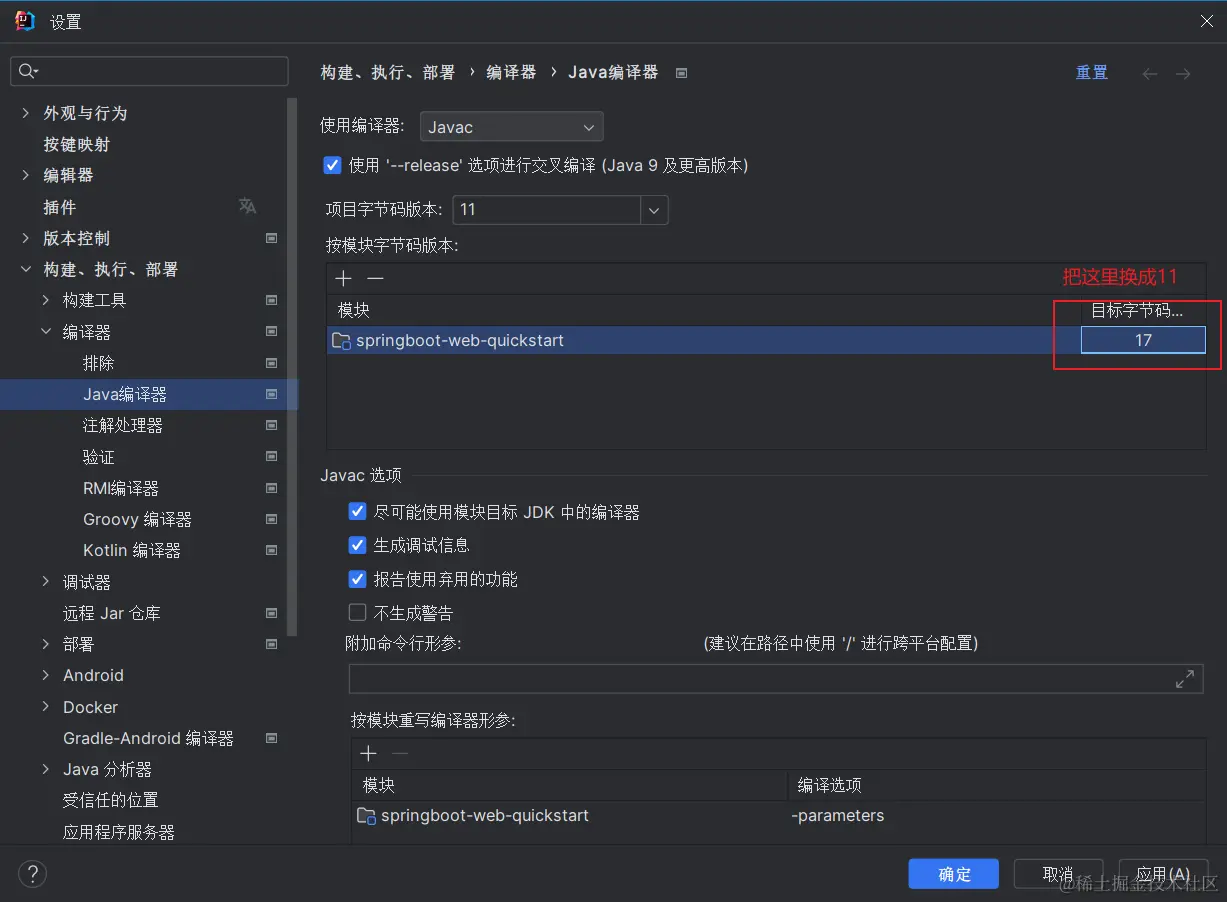Click the project-level icon beside 编译器

[271, 331]
